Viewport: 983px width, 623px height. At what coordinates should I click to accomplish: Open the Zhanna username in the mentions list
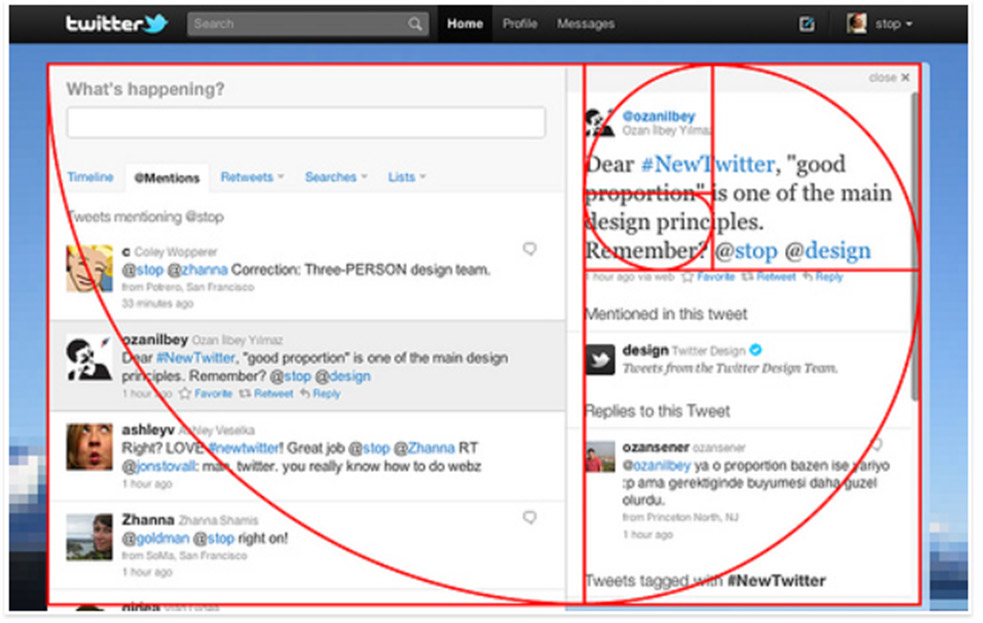click(x=148, y=520)
